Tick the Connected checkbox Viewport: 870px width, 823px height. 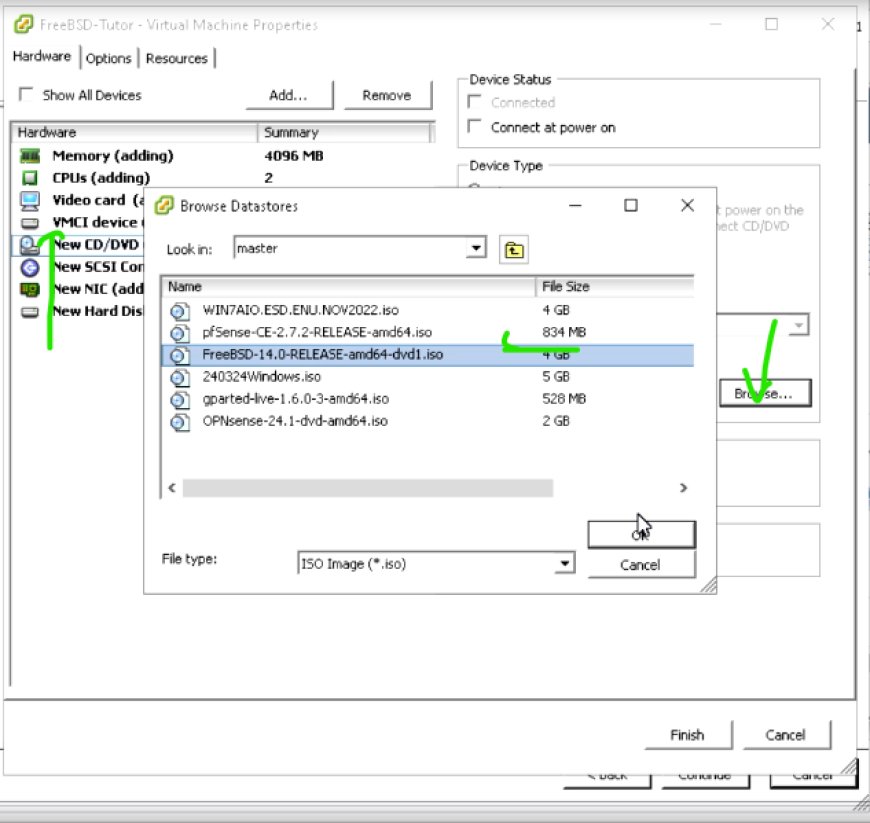(474, 102)
